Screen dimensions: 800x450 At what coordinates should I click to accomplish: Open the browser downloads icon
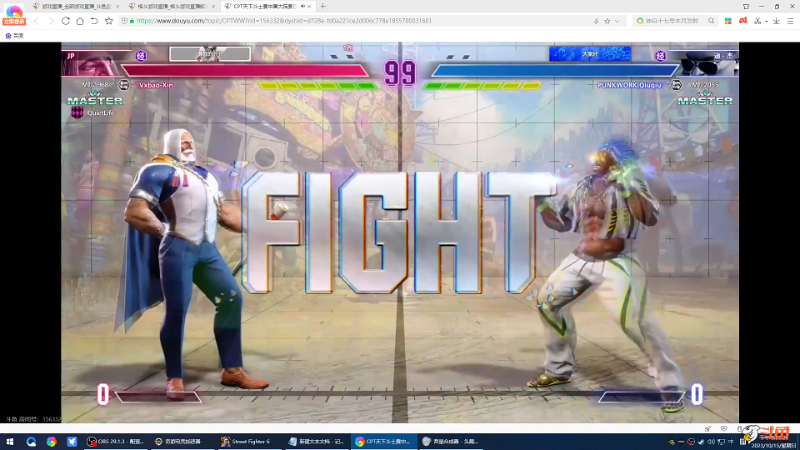click(776, 21)
